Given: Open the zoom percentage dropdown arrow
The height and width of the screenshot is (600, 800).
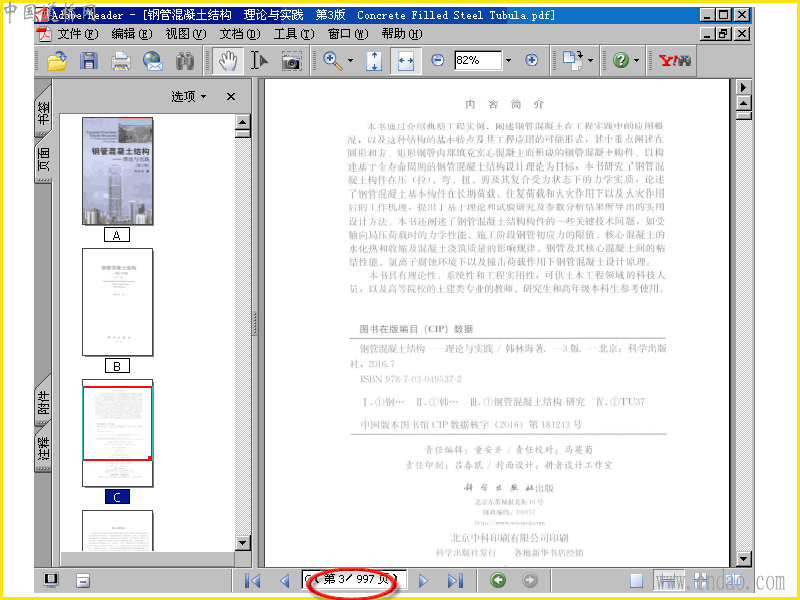Looking at the screenshot, I should [508, 61].
